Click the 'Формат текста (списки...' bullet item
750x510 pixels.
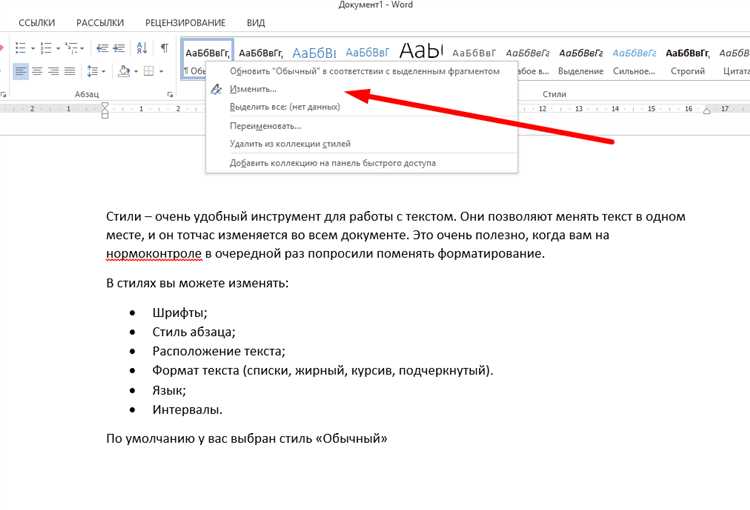(x=322, y=371)
